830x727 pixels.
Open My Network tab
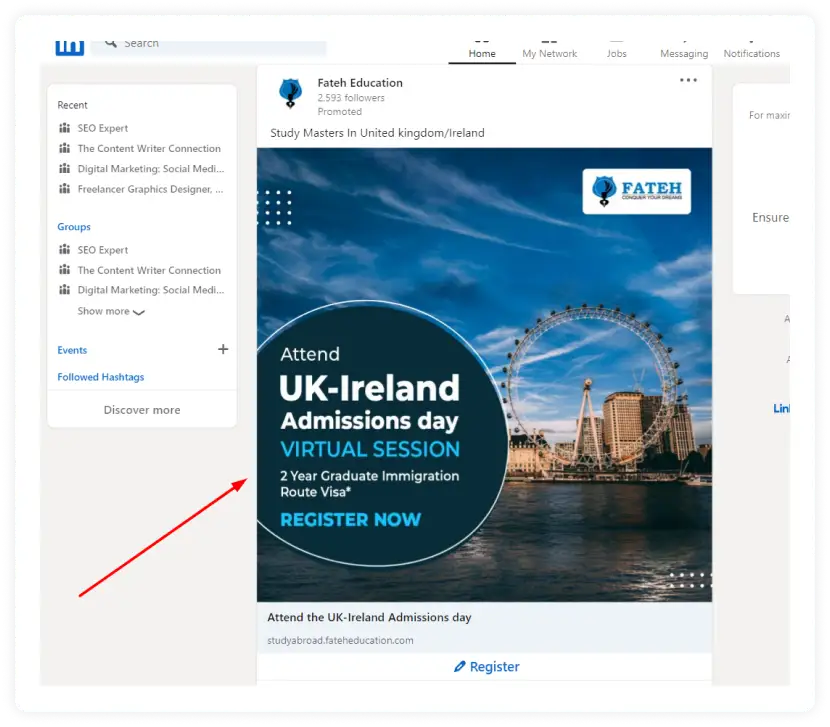click(x=549, y=51)
